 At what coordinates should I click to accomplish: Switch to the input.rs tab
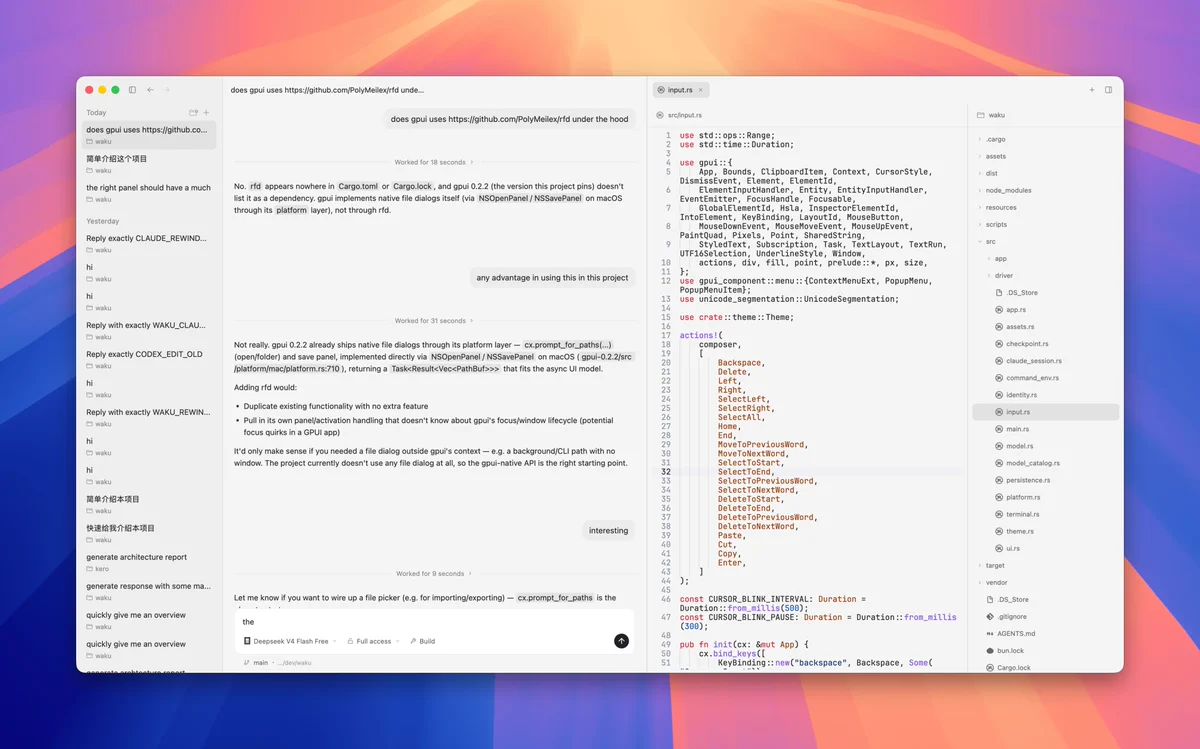tap(681, 90)
